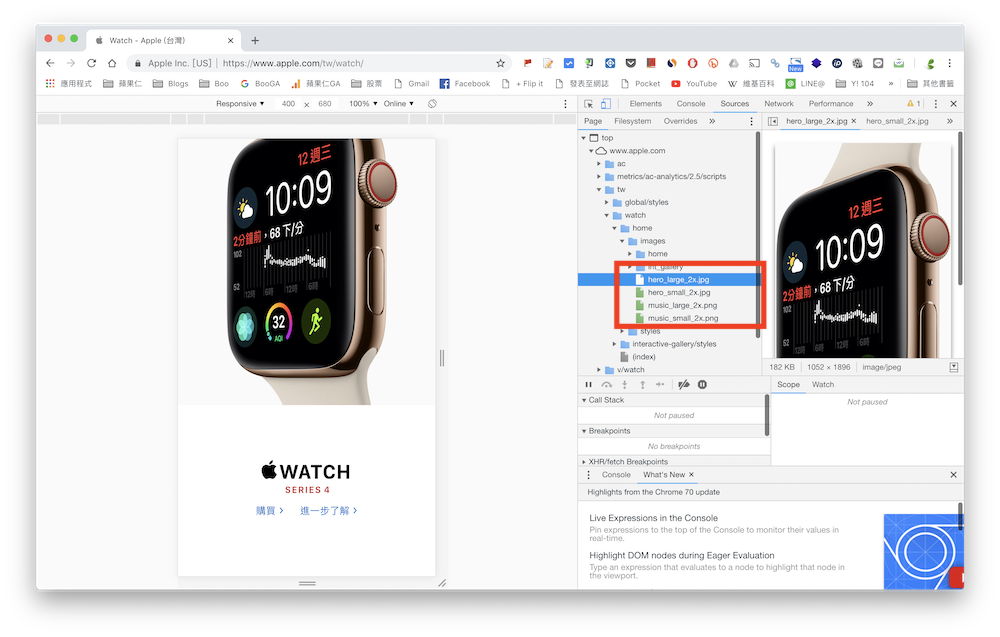Click the rotate device orientation icon
Screen dimensions: 1000x637
tap(432, 104)
